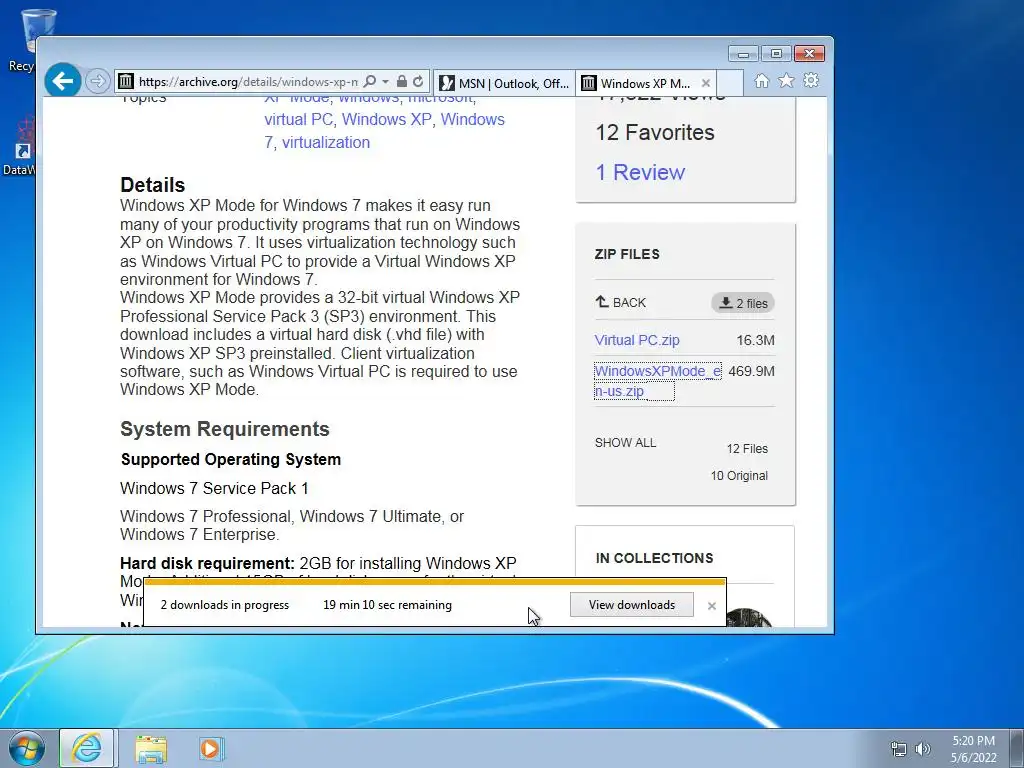Dismiss the download notification bar
This screenshot has height=768, width=1024.
click(712, 606)
